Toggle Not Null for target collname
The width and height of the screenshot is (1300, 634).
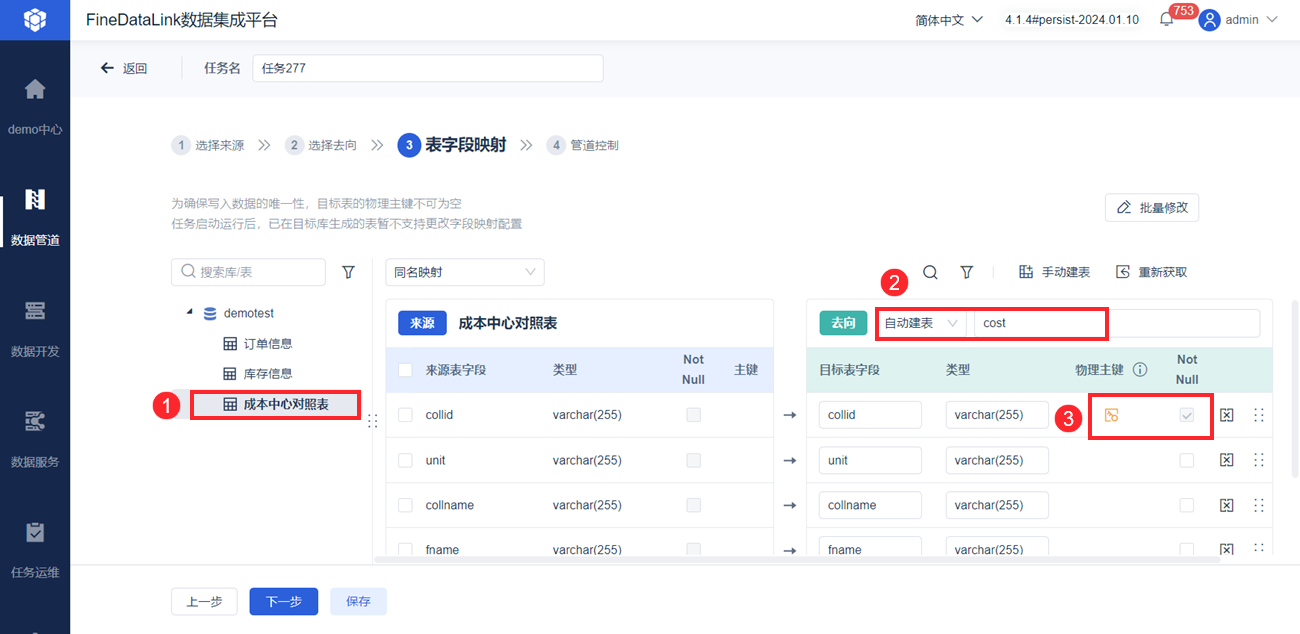click(1187, 505)
